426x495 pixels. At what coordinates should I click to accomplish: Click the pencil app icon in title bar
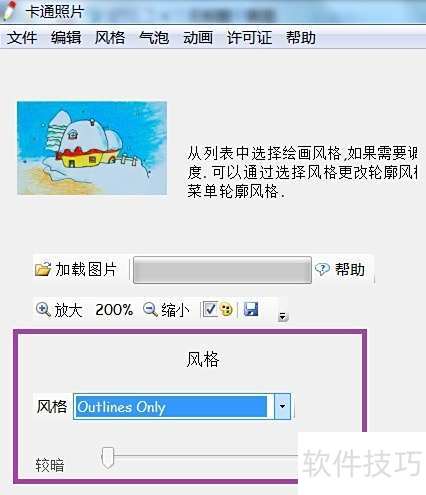pyautogui.click(x=8, y=11)
